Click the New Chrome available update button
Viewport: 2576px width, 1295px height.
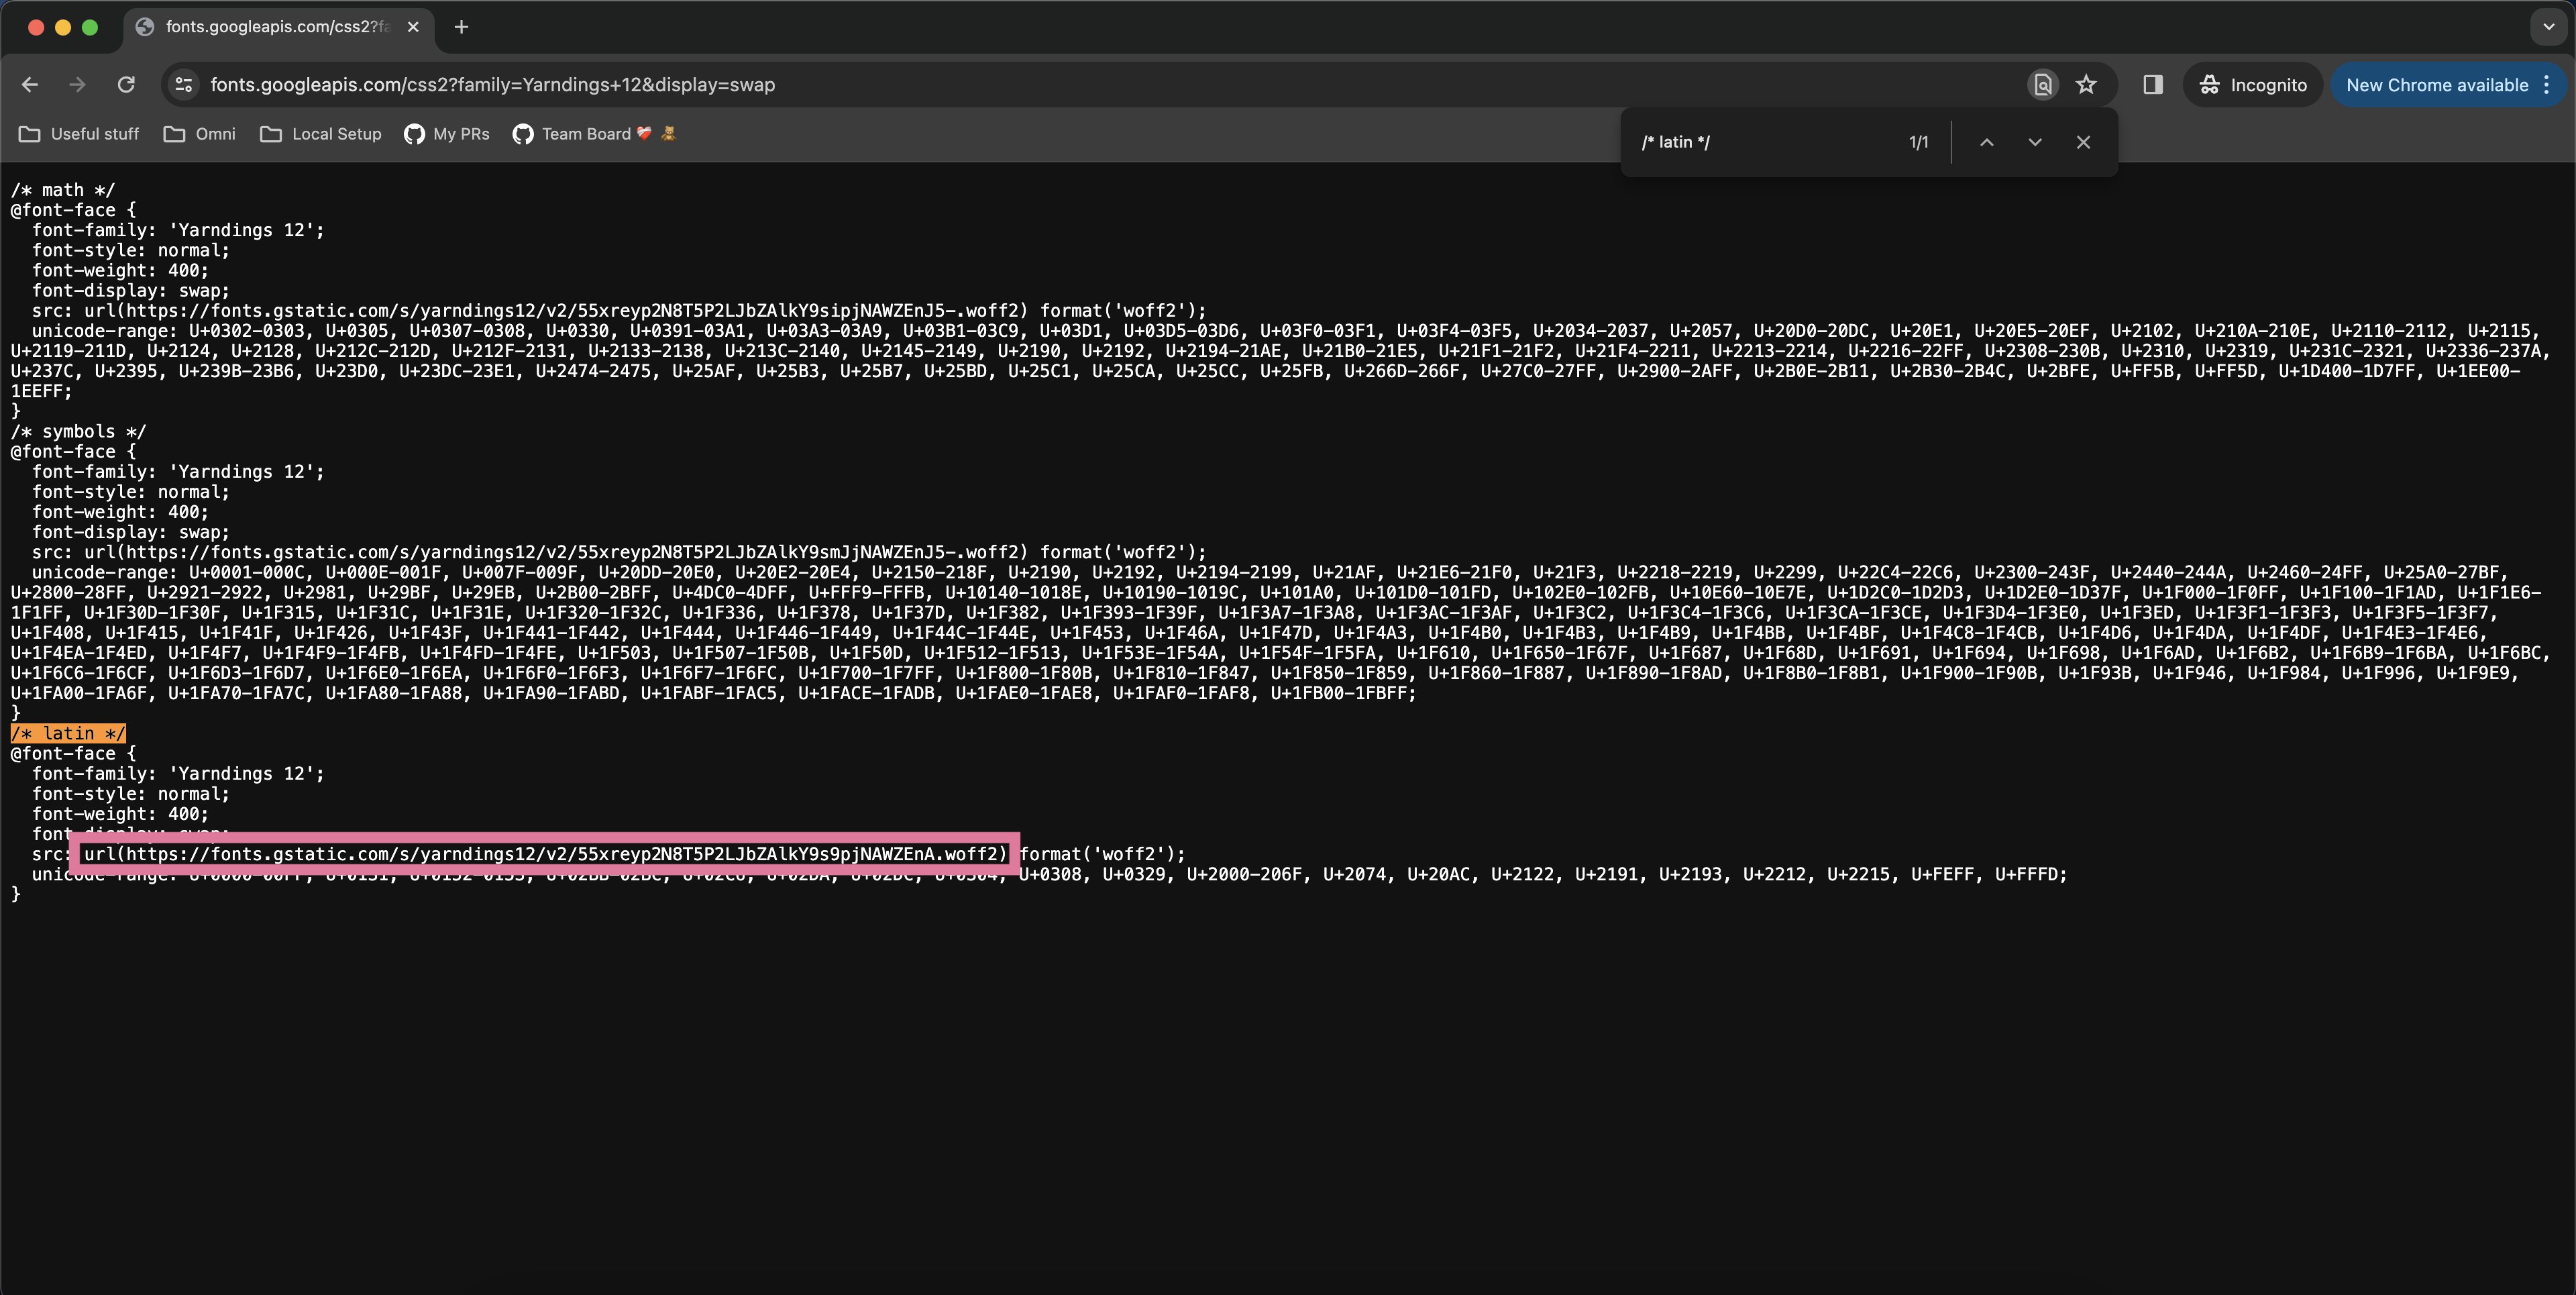pos(2436,85)
